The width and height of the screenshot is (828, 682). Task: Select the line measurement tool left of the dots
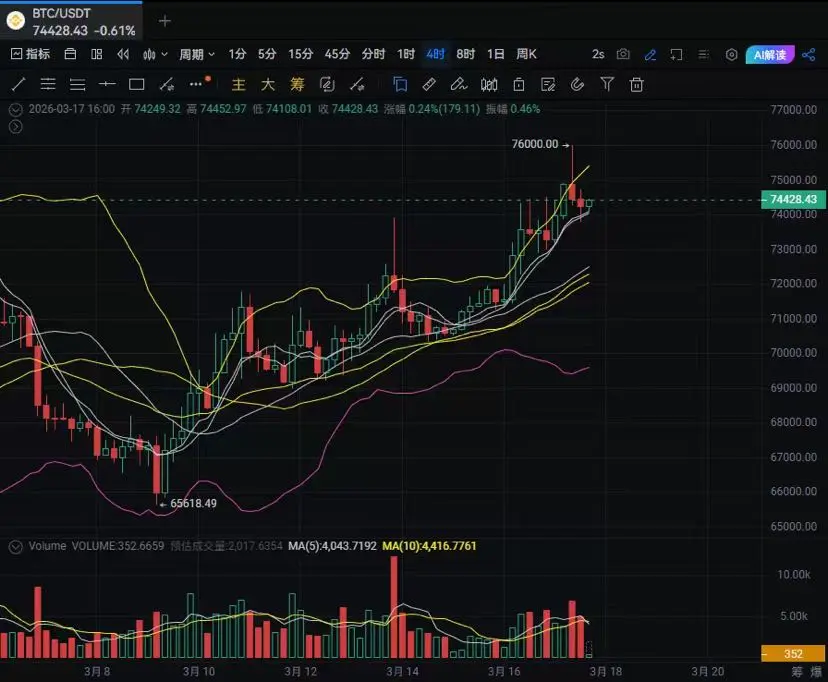[166, 84]
